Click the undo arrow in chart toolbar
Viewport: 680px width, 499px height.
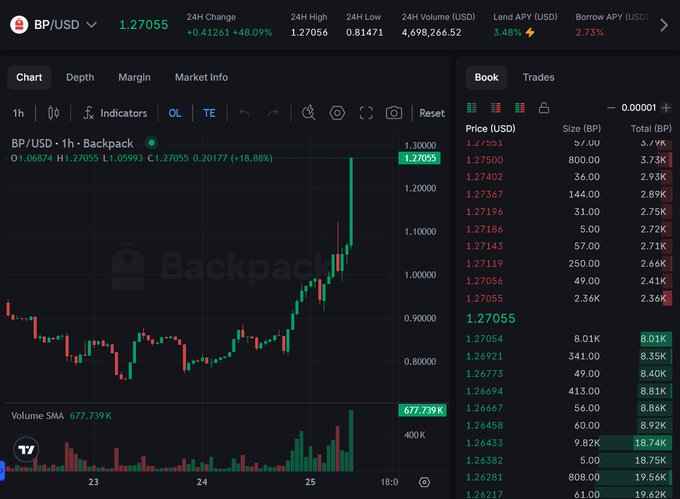(x=244, y=113)
